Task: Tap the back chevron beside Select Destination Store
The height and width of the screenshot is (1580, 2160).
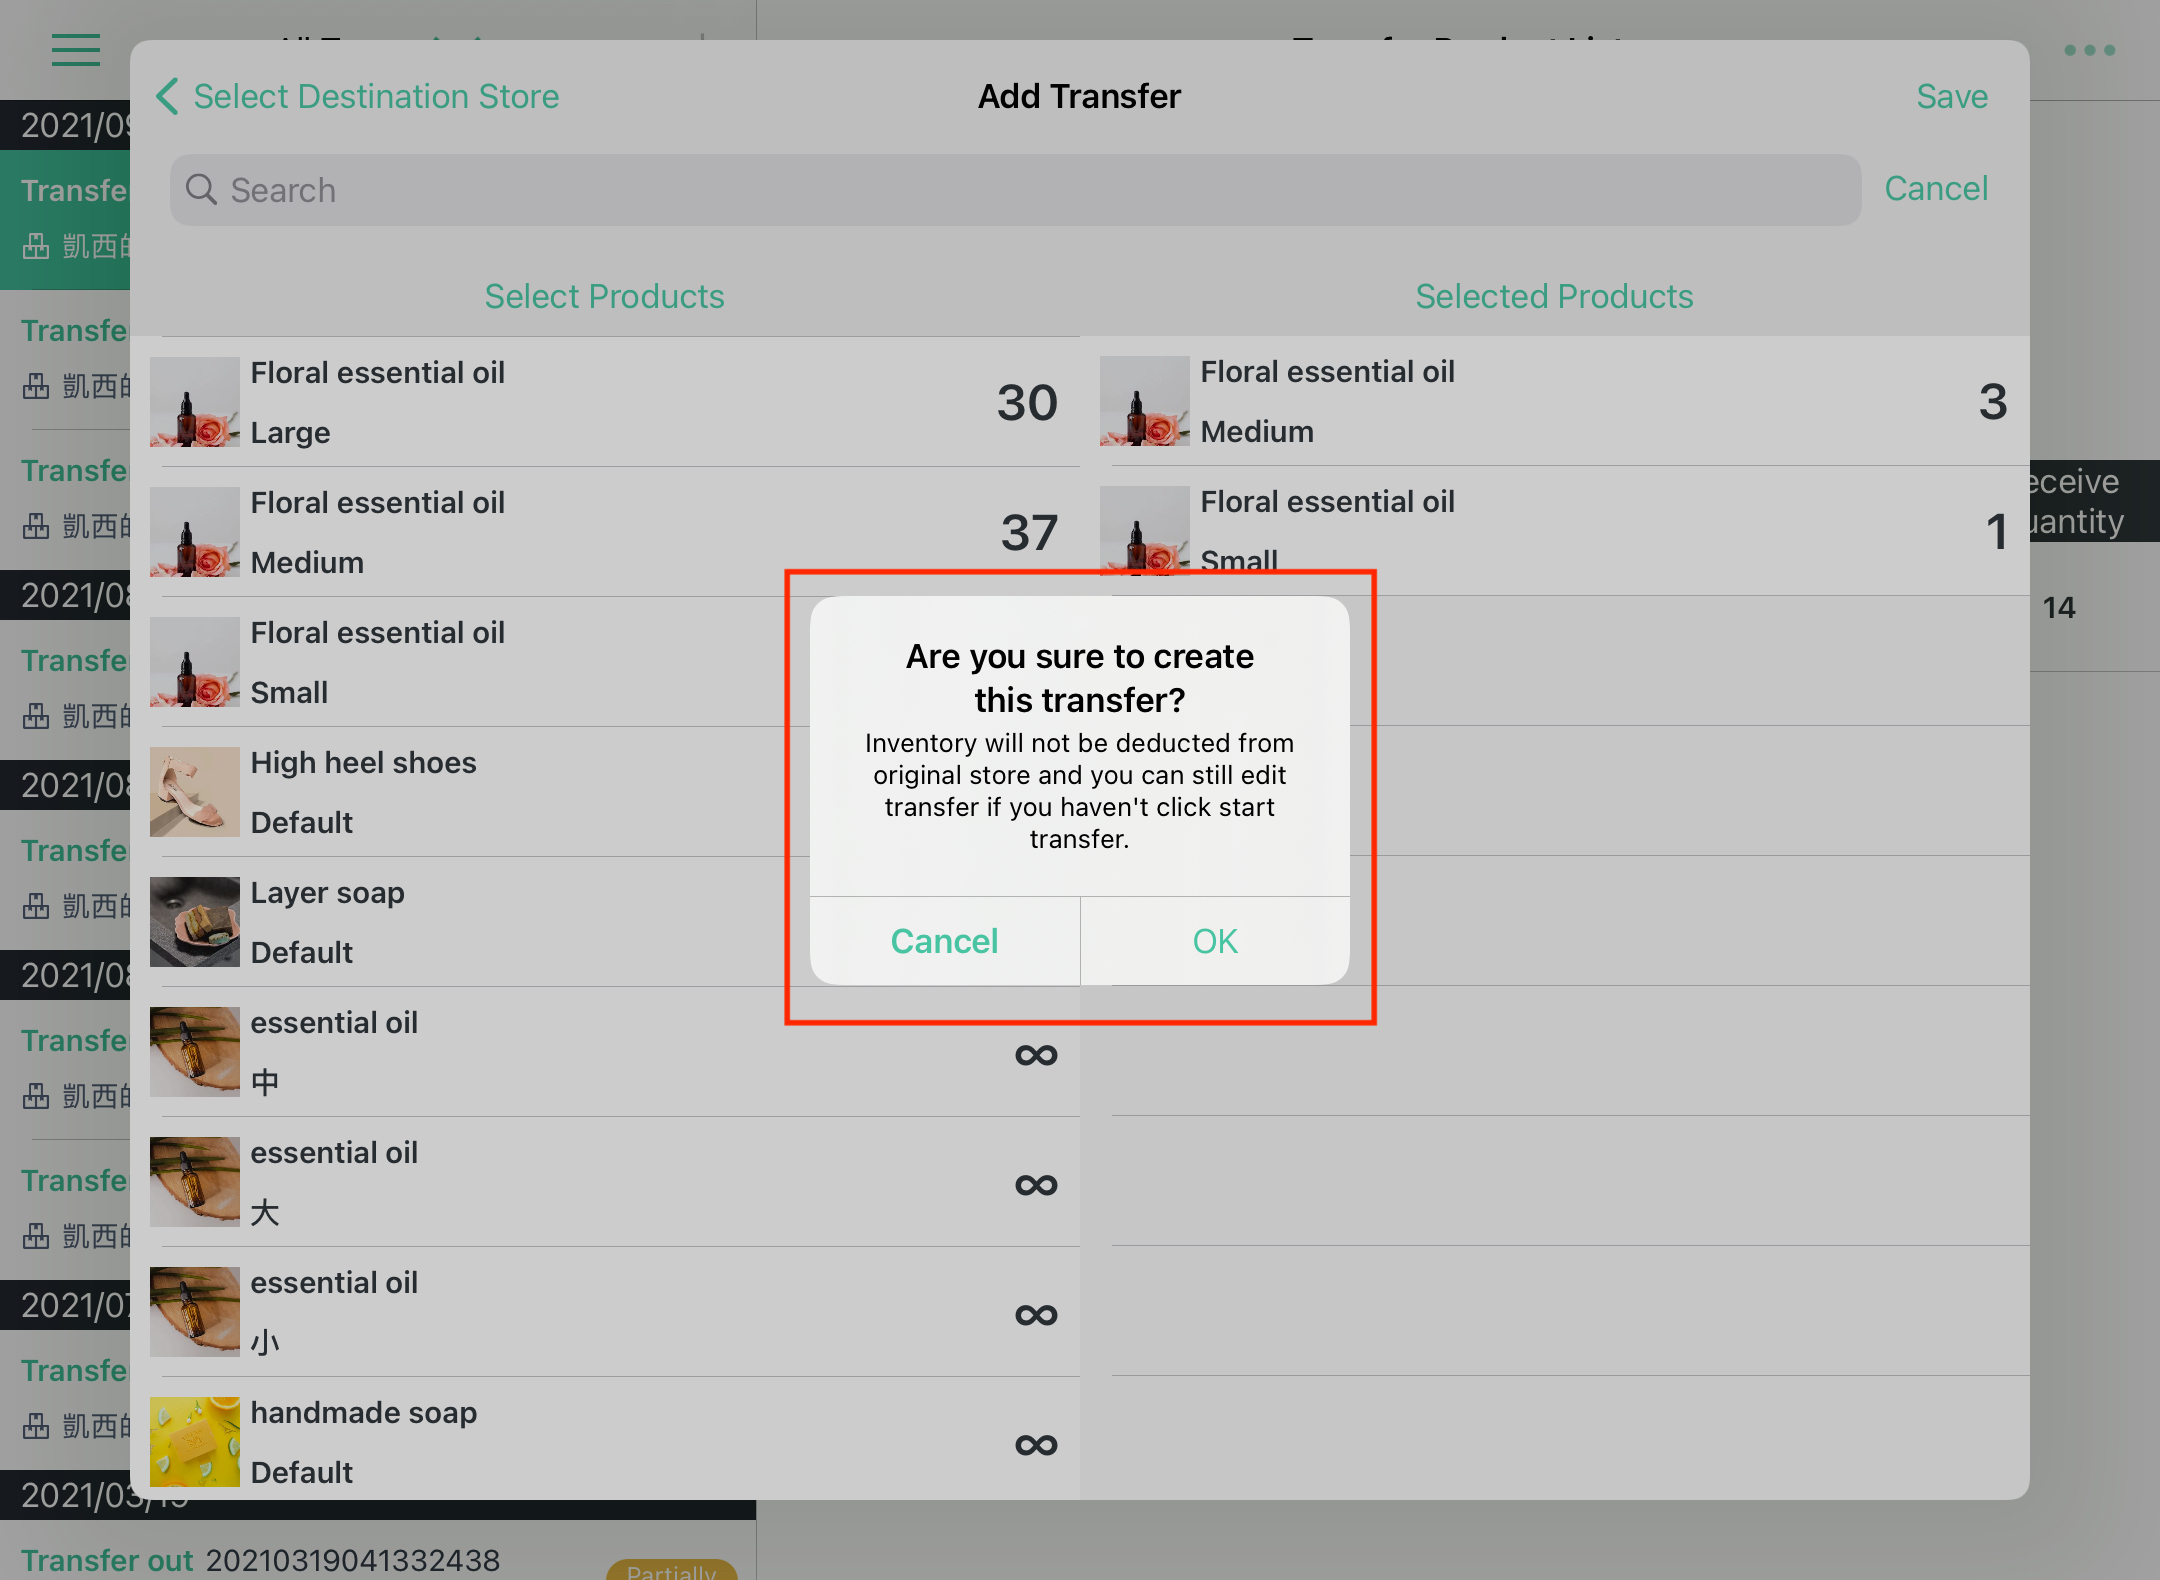Action: tap(167, 97)
